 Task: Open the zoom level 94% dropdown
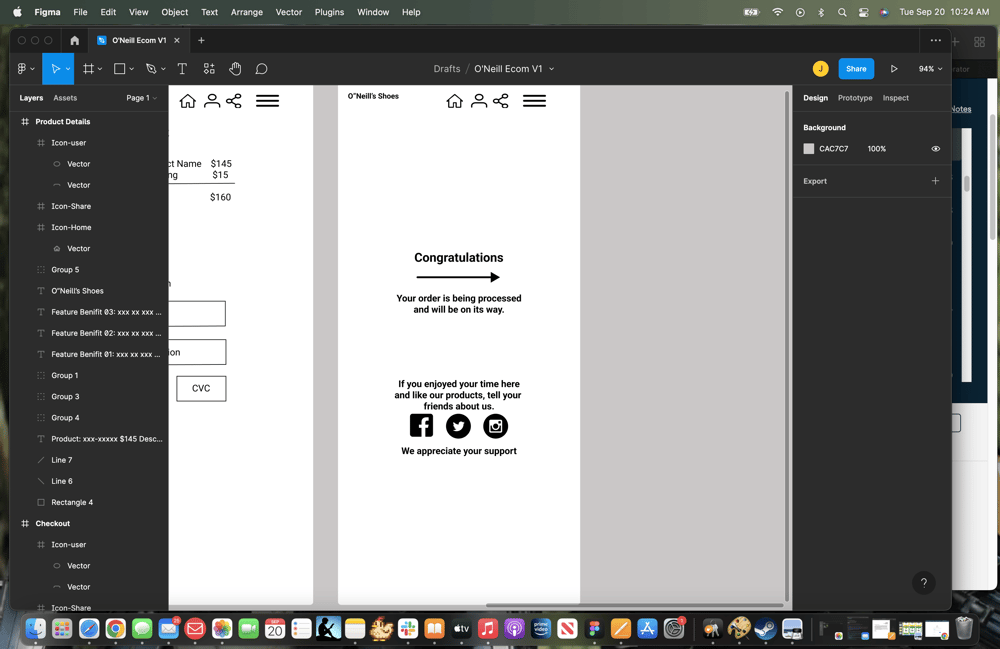tap(928, 68)
